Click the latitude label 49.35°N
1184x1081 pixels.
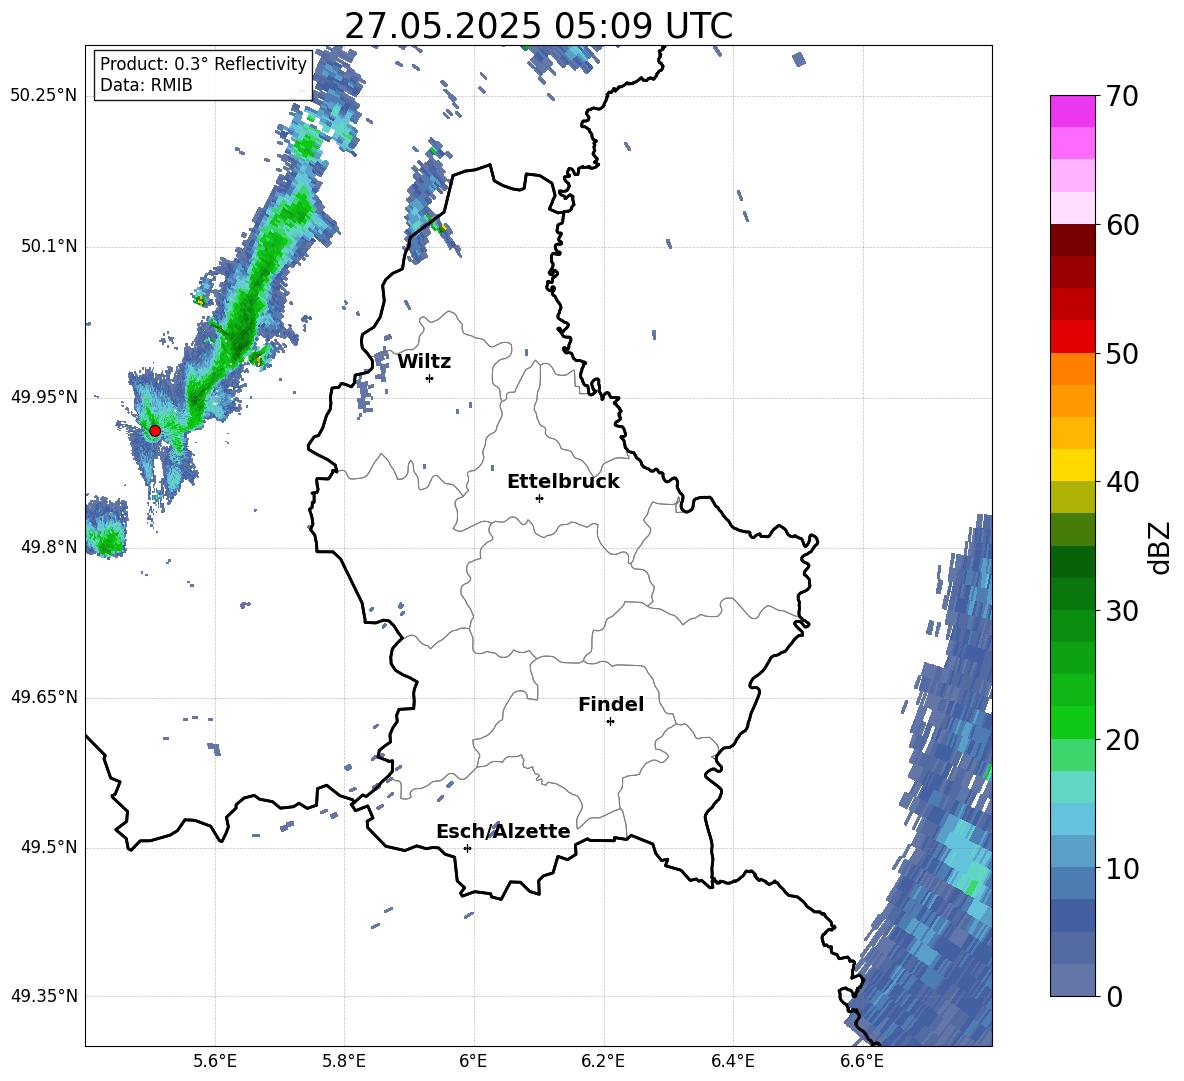pos(44,996)
